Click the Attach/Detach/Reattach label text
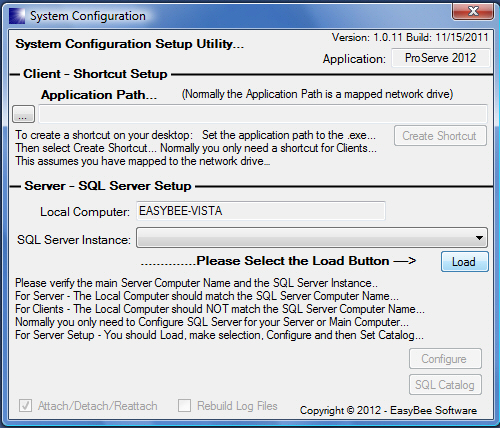The height and width of the screenshot is (428, 500). coord(97,406)
